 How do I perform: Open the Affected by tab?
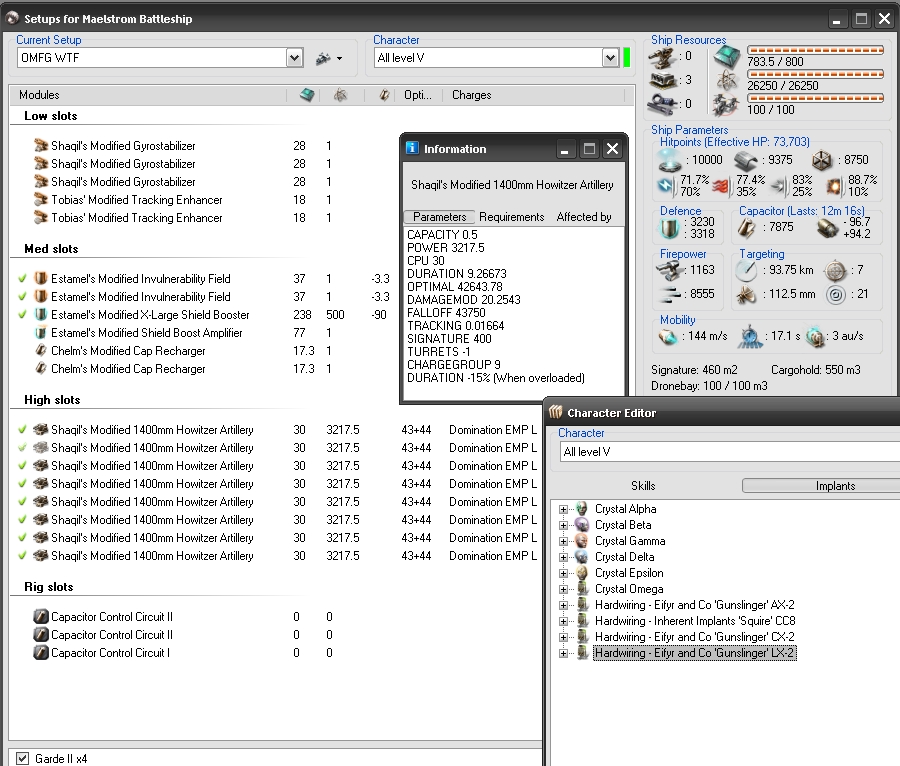coord(584,217)
